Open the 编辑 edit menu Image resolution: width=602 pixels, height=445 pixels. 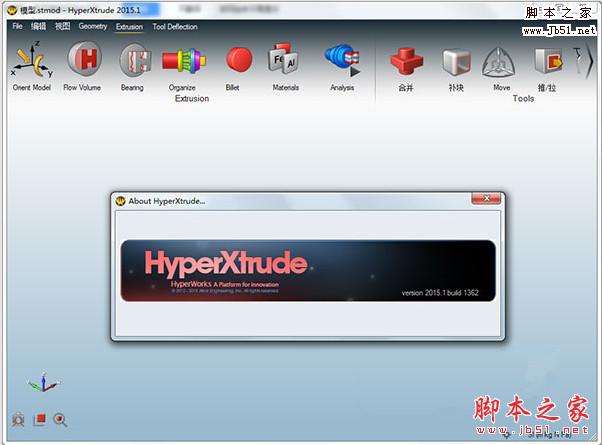tap(38, 26)
